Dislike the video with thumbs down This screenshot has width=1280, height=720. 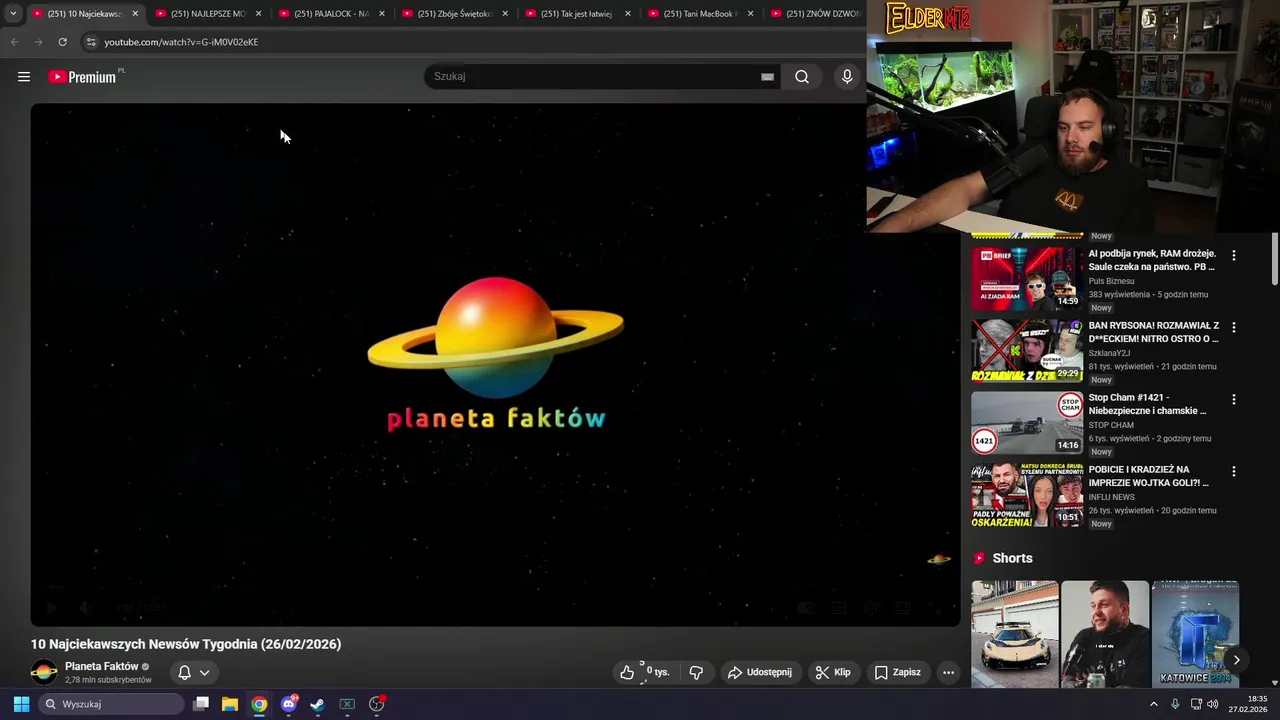point(696,672)
